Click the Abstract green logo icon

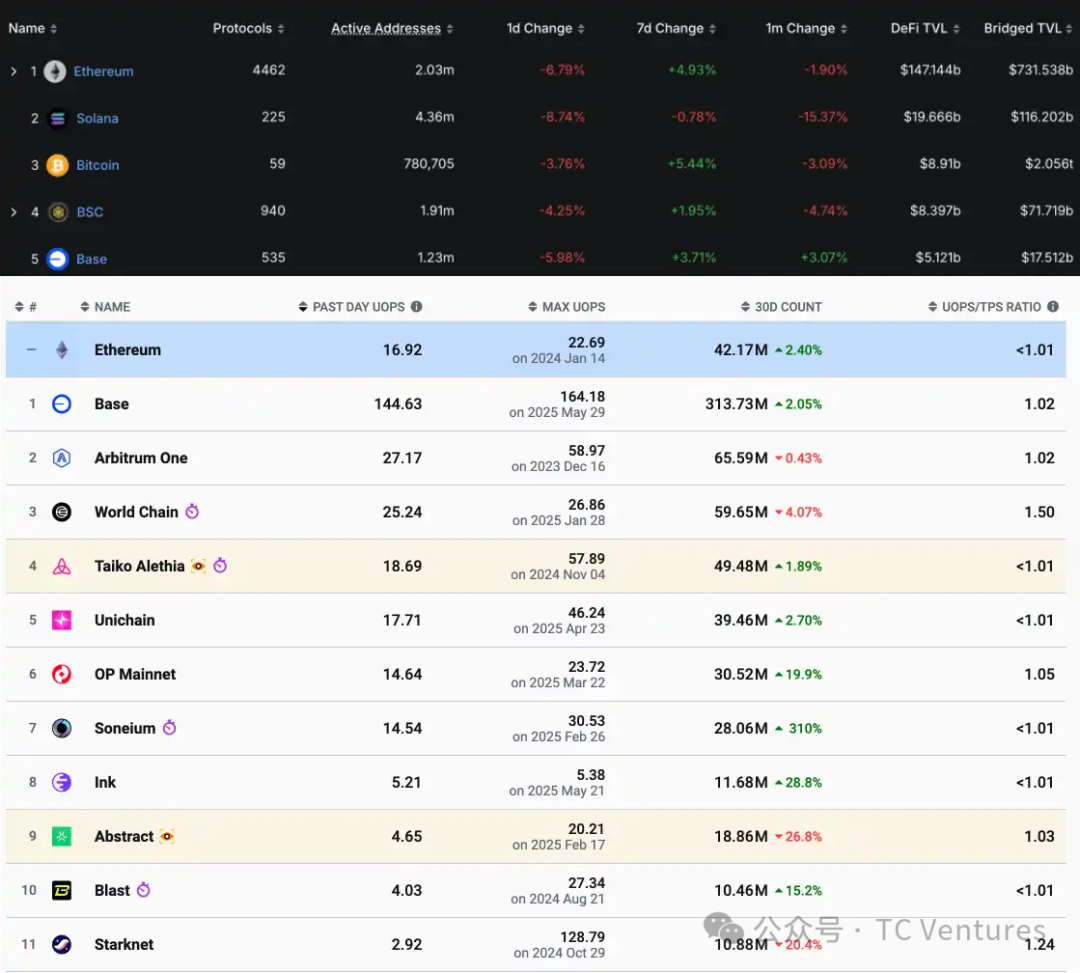62,836
